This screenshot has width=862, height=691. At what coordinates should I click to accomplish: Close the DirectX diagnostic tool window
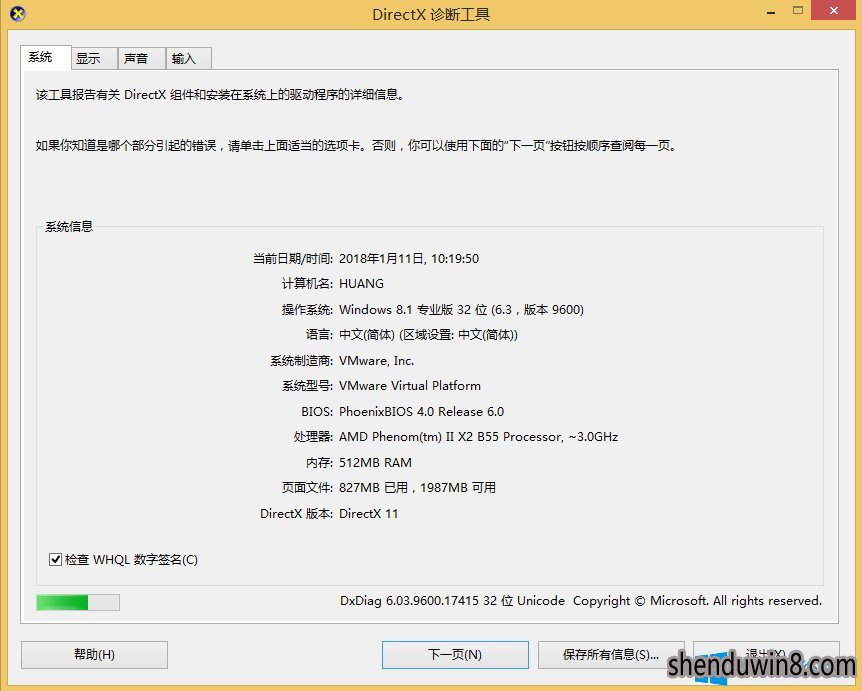835,10
